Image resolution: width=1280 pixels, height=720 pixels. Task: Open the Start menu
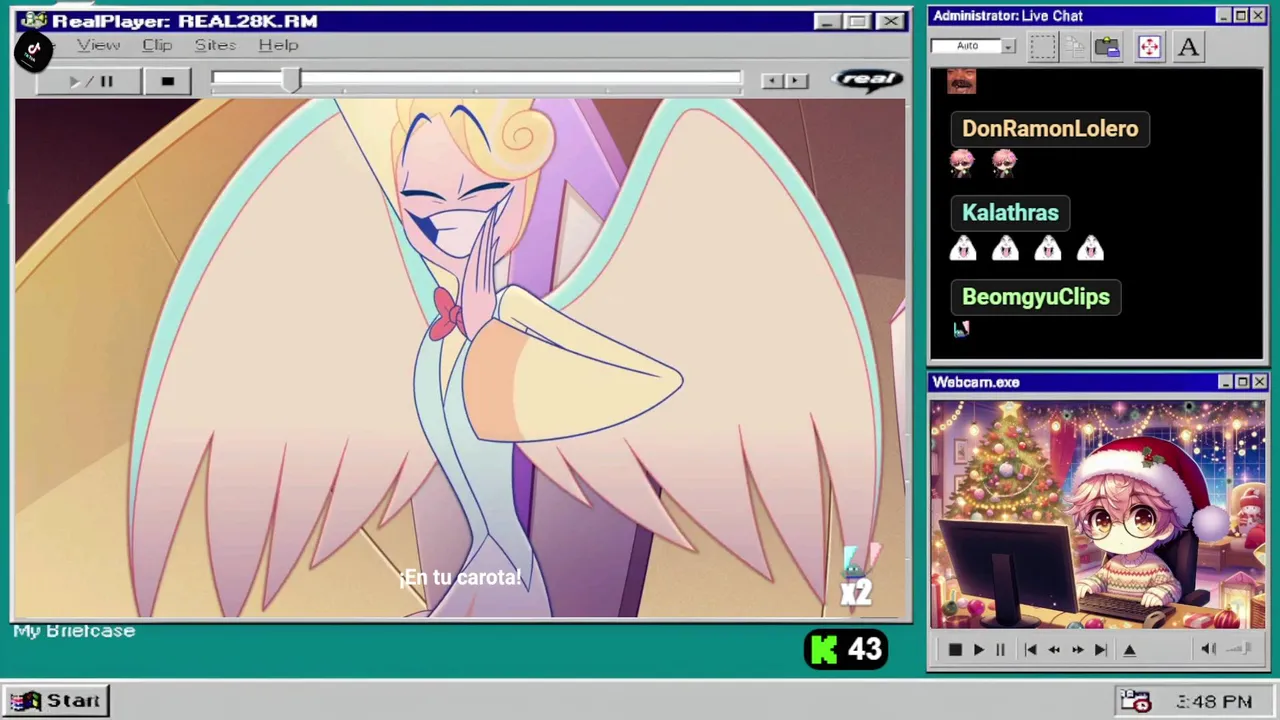56,701
